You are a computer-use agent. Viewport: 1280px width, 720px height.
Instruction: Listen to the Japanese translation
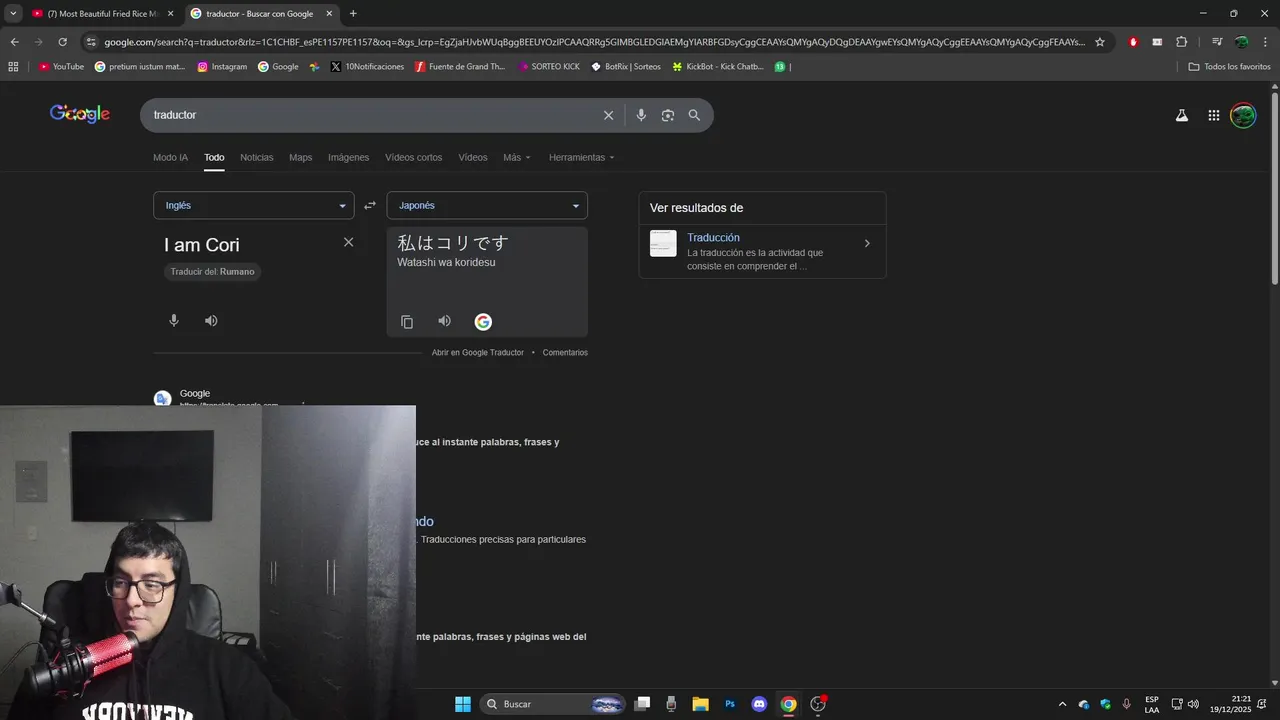click(444, 321)
